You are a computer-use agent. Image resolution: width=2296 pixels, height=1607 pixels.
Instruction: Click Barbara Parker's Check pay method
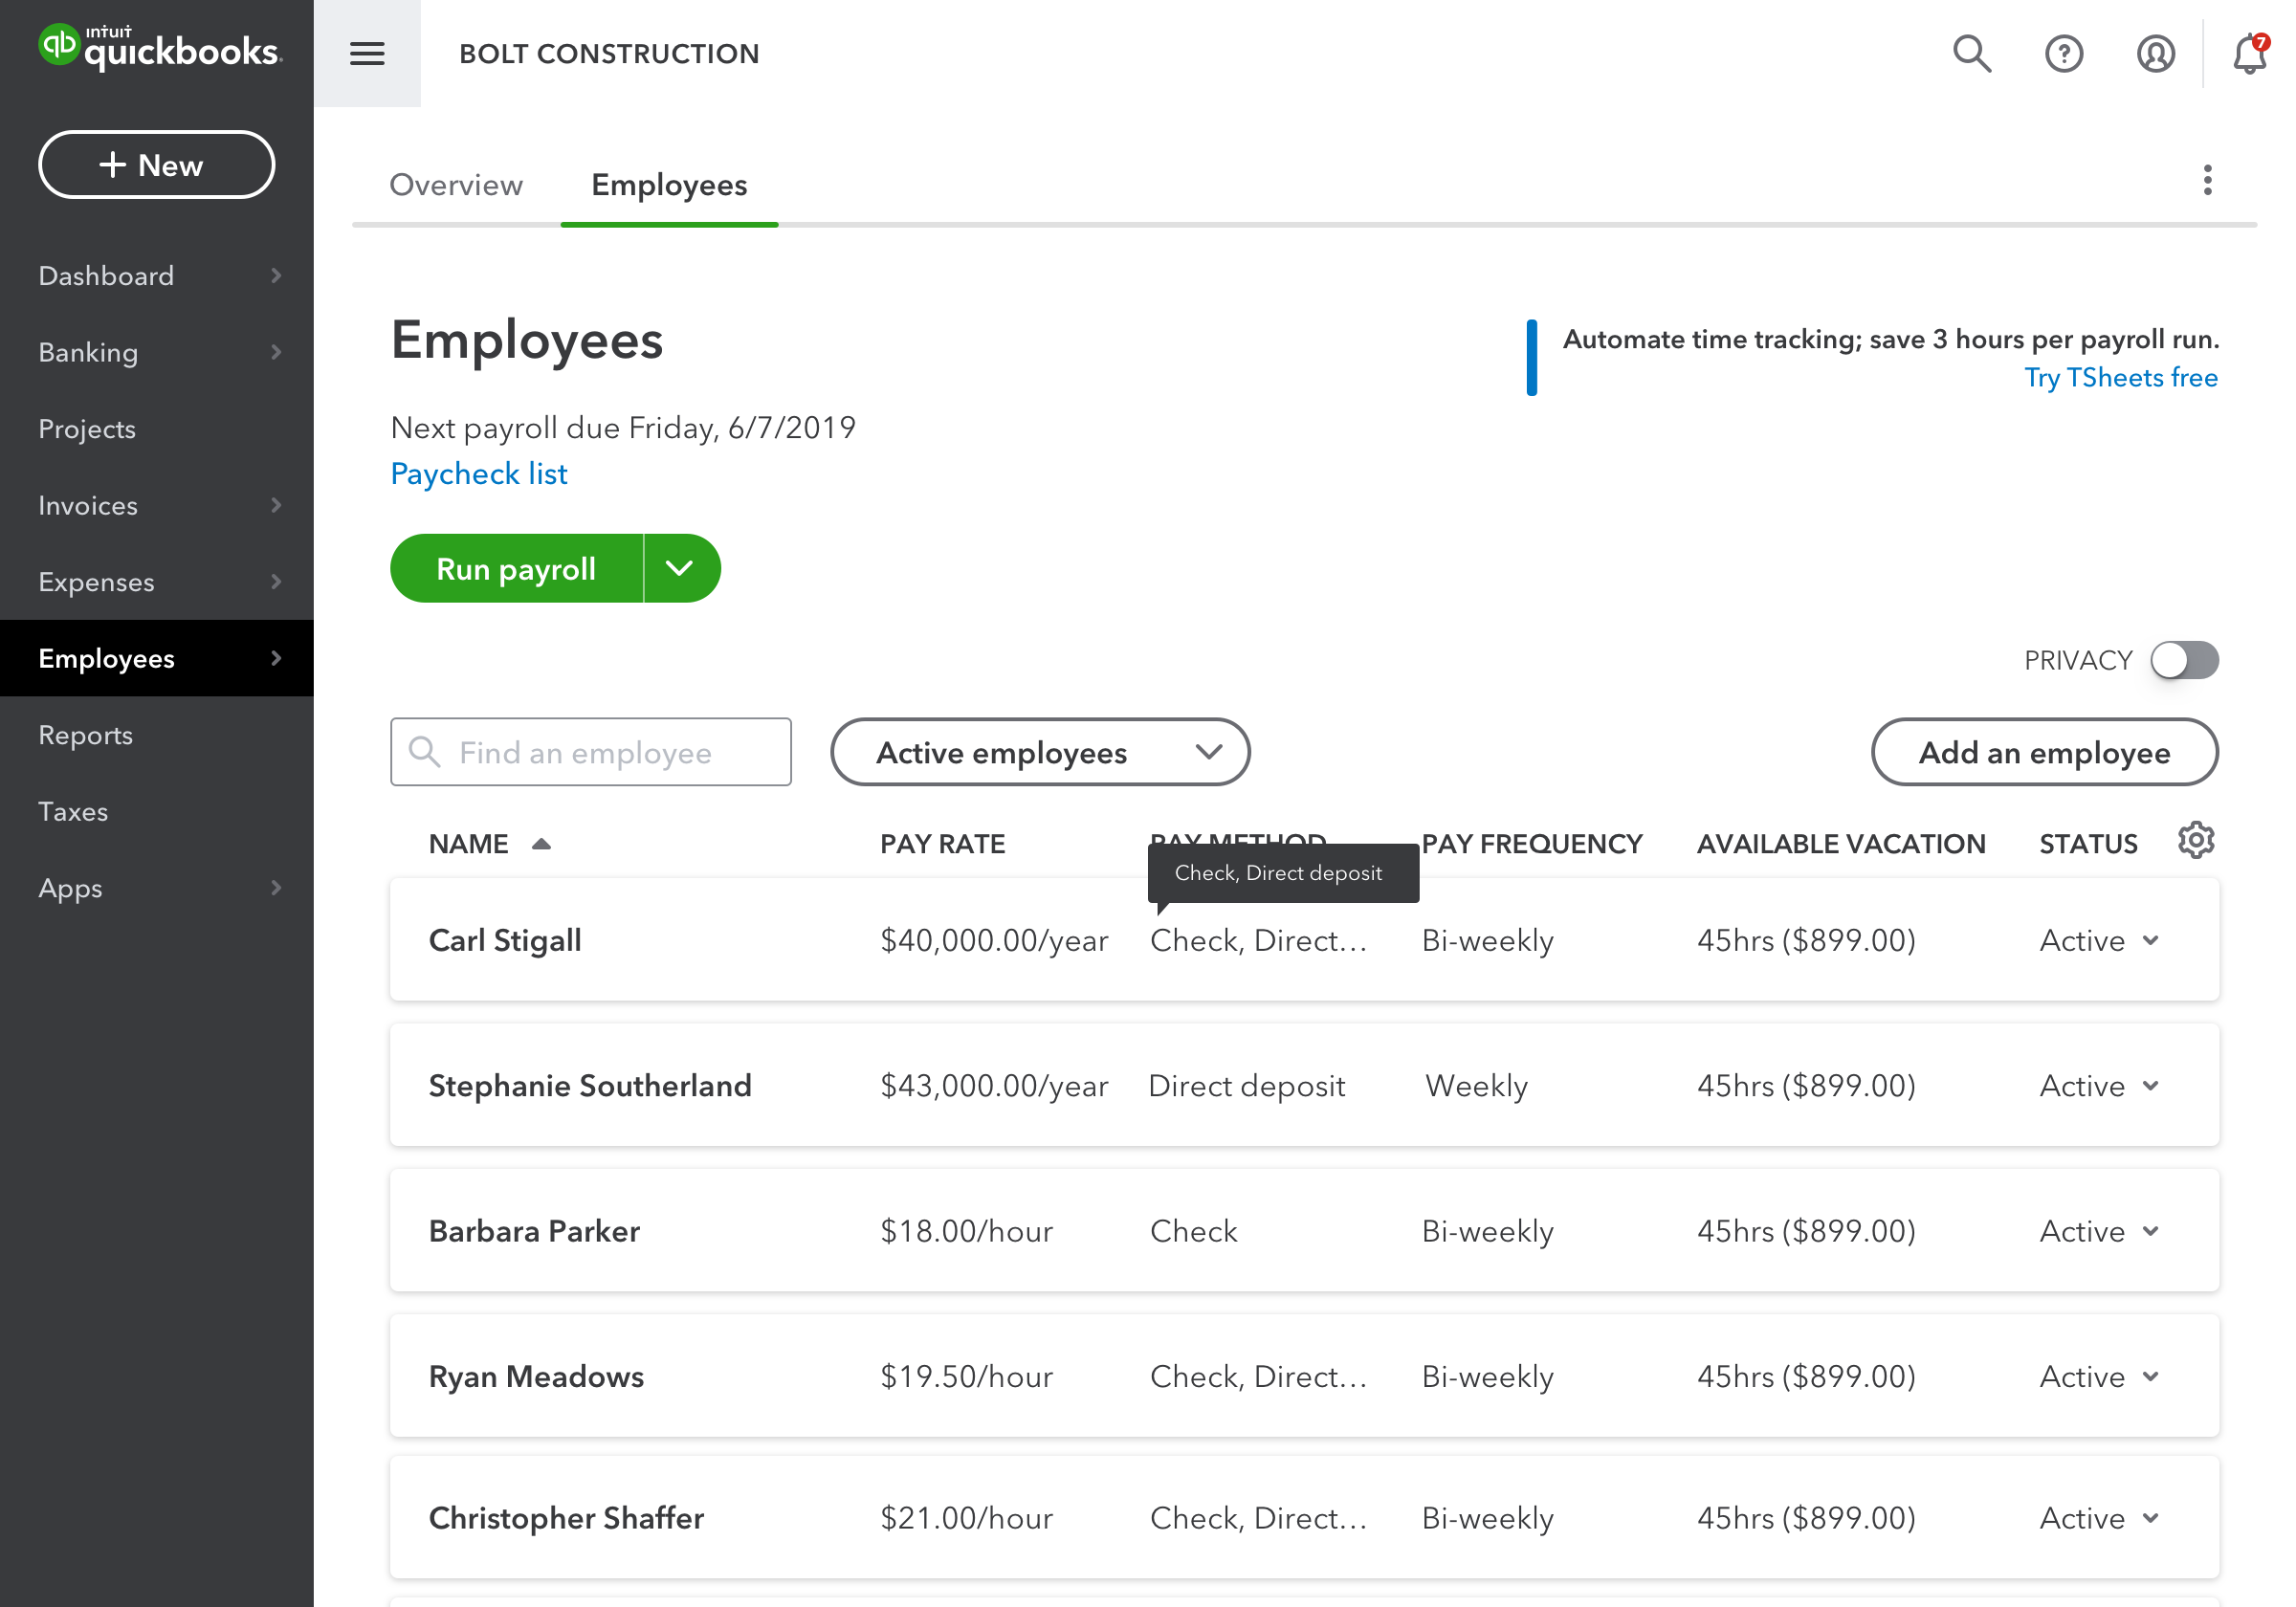1193,1231
